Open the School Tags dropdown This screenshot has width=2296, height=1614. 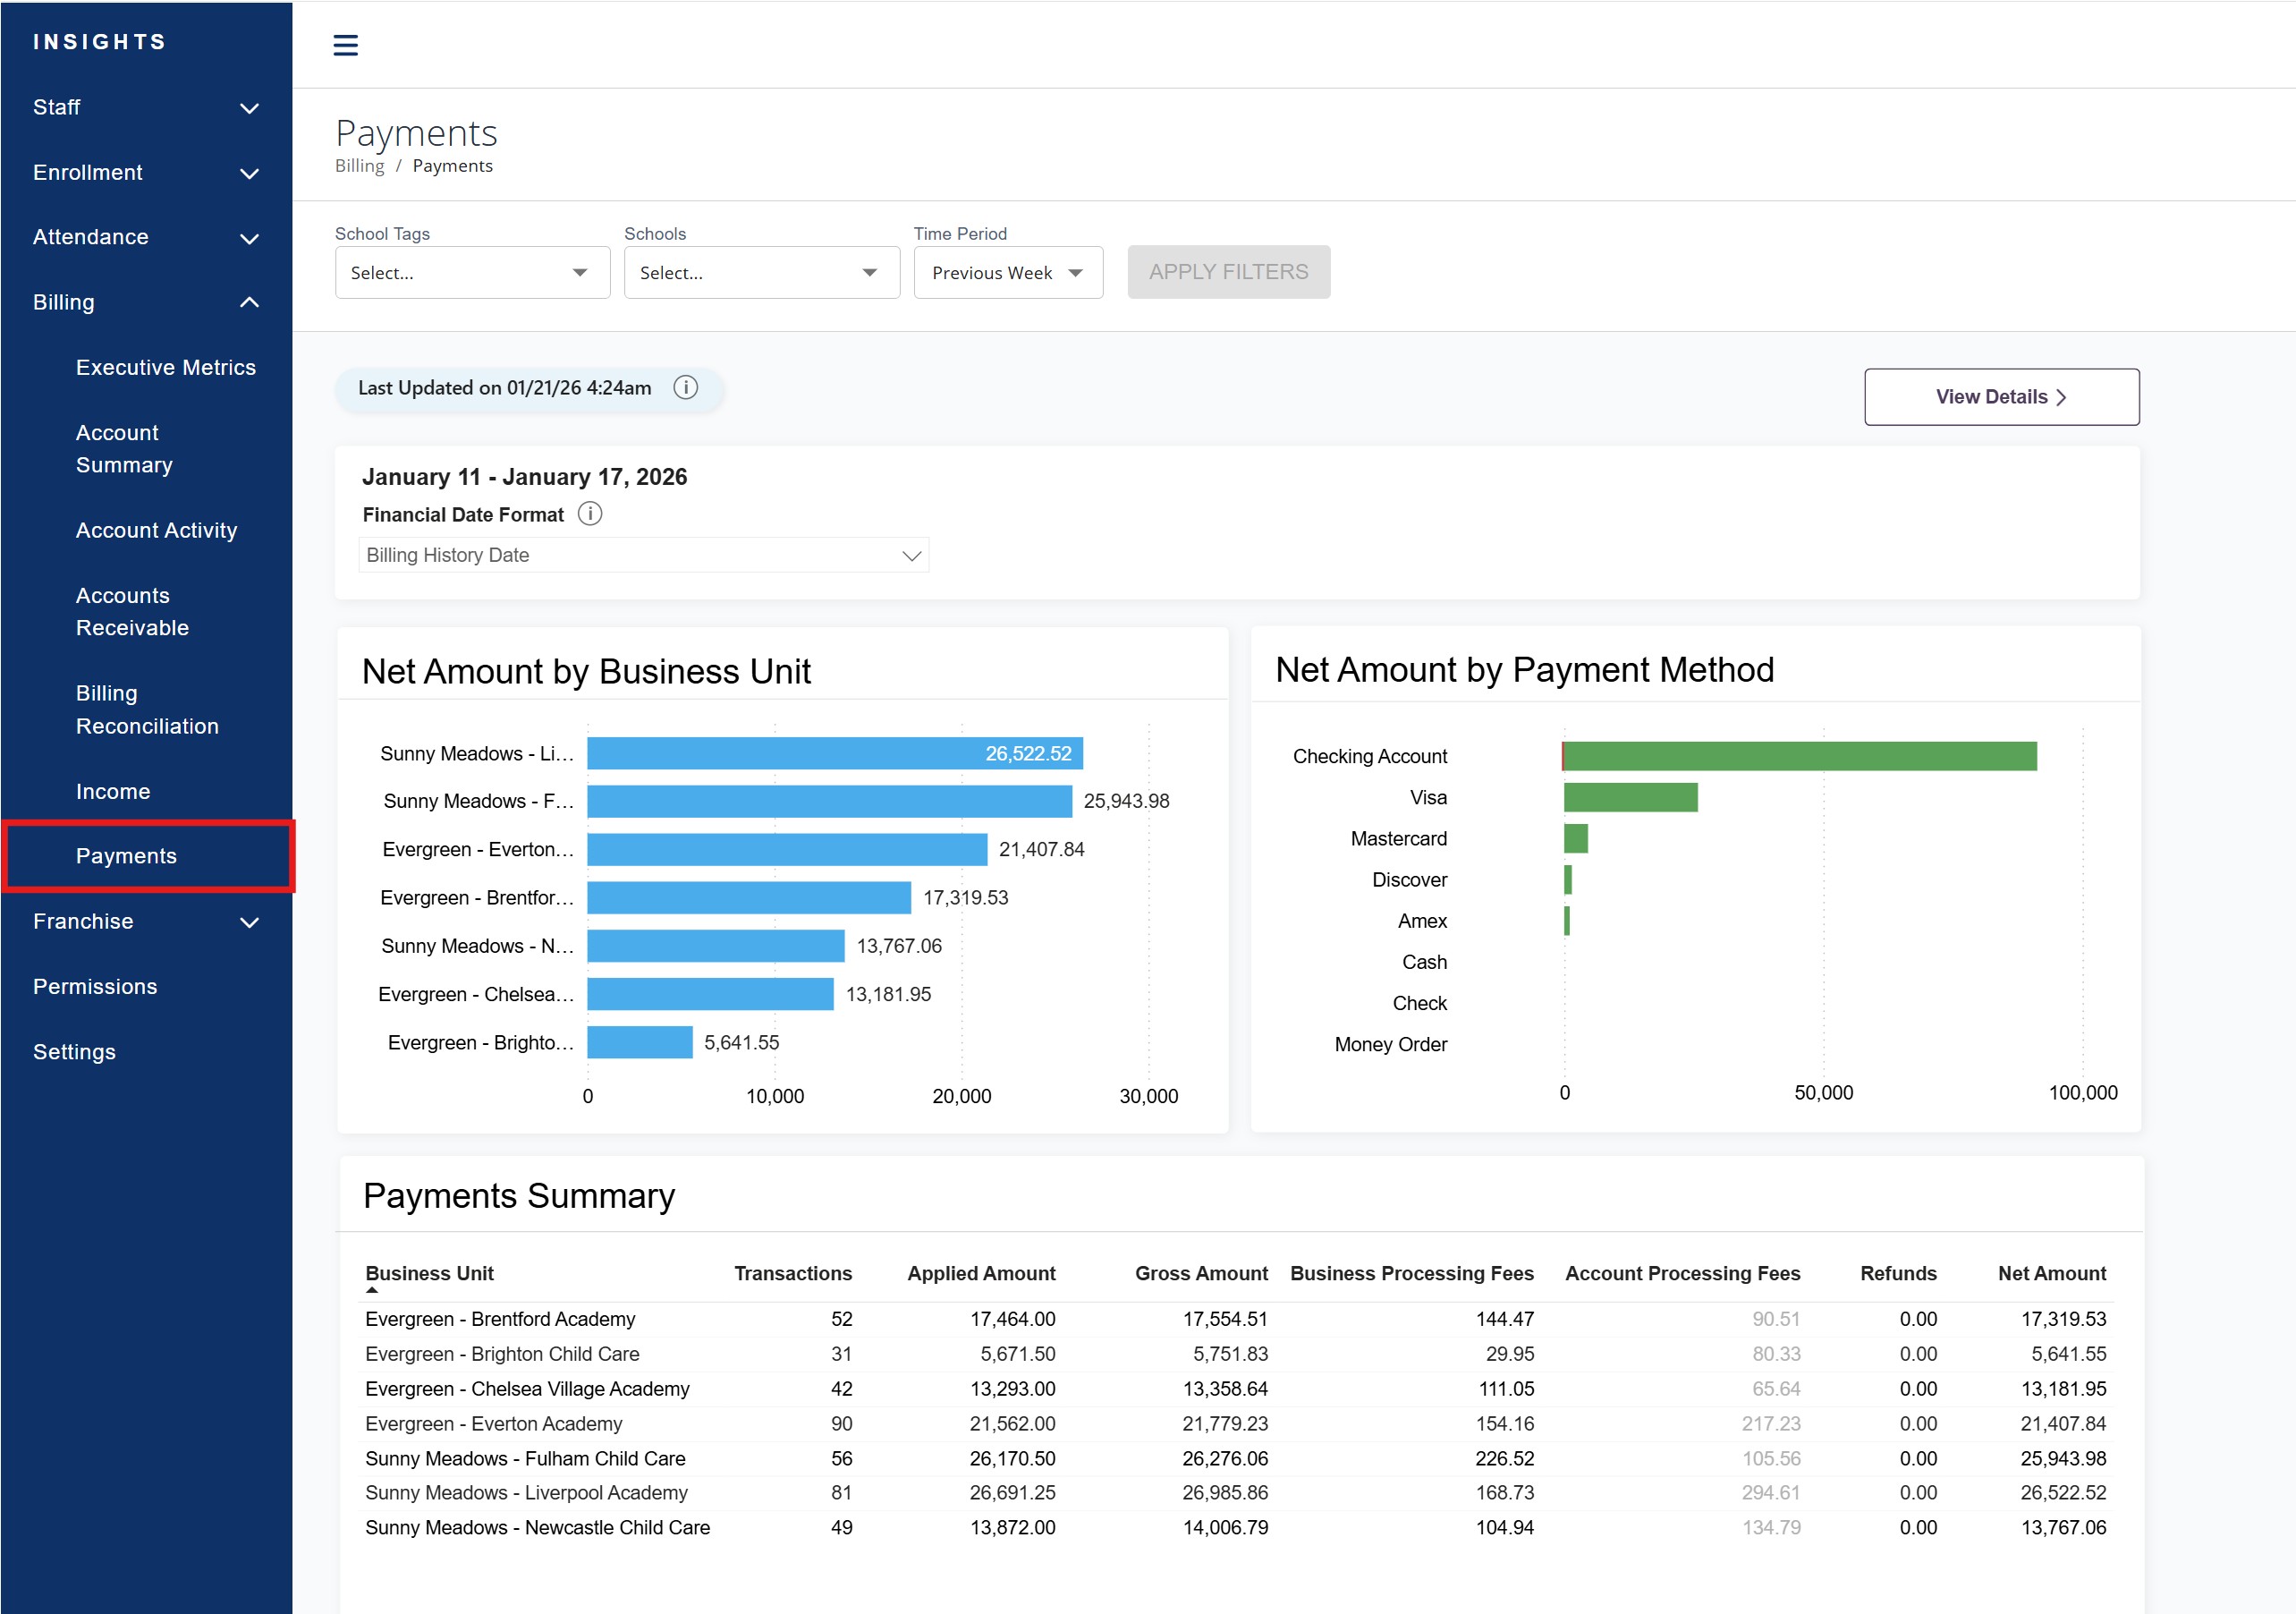[472, 273]
